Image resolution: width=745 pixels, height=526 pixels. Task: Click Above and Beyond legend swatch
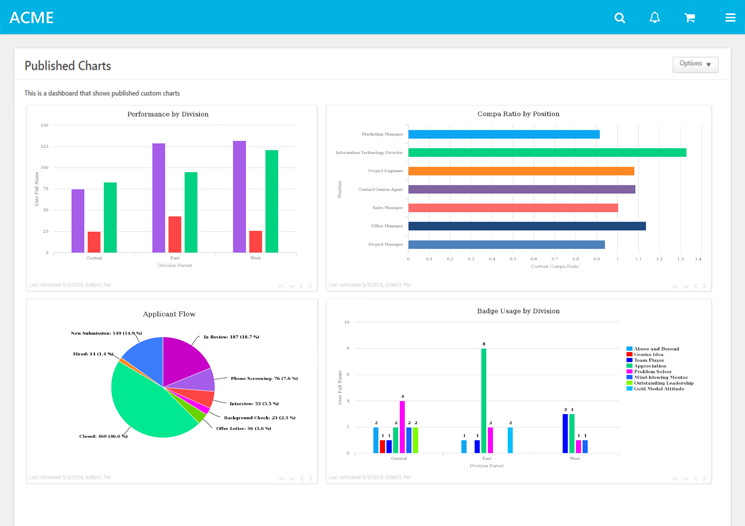(x=629, y=349)
